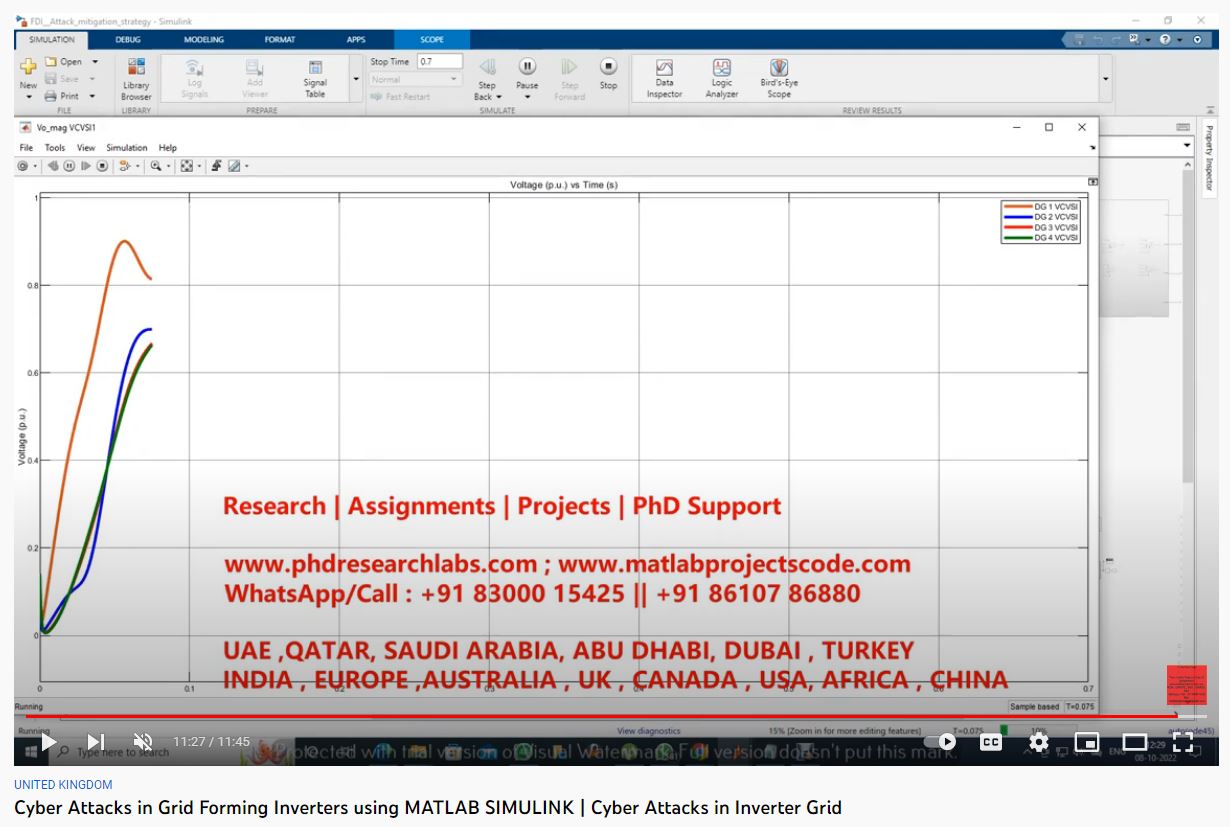This screenshot has height=827, width=1230.
Task: Launch the Logic Analyzer
Action: 721,76
